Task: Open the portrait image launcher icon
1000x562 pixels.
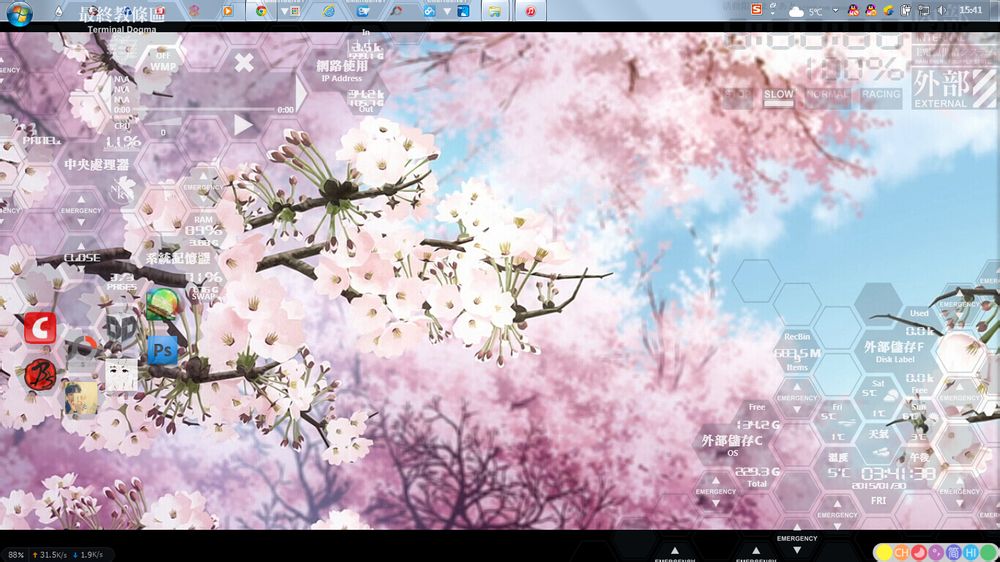Action: pos(81,398)
